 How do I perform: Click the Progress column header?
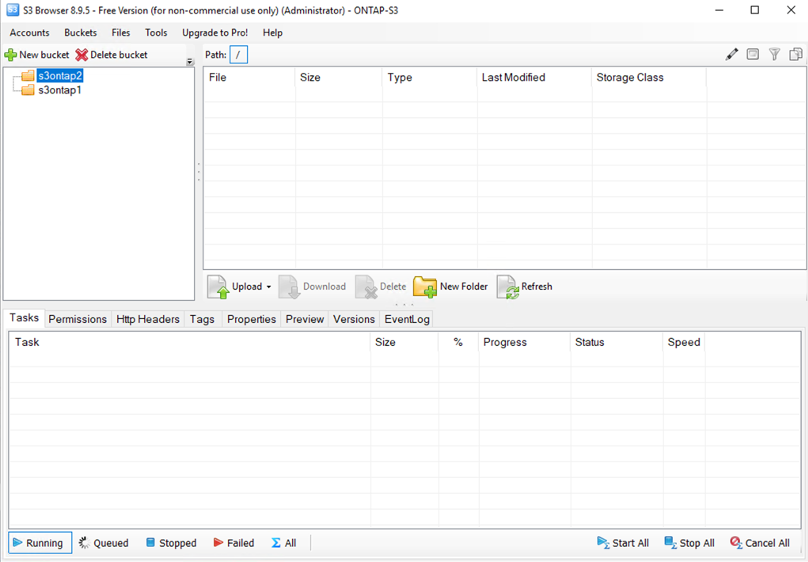pyautogui.click(x=525, y=342)
